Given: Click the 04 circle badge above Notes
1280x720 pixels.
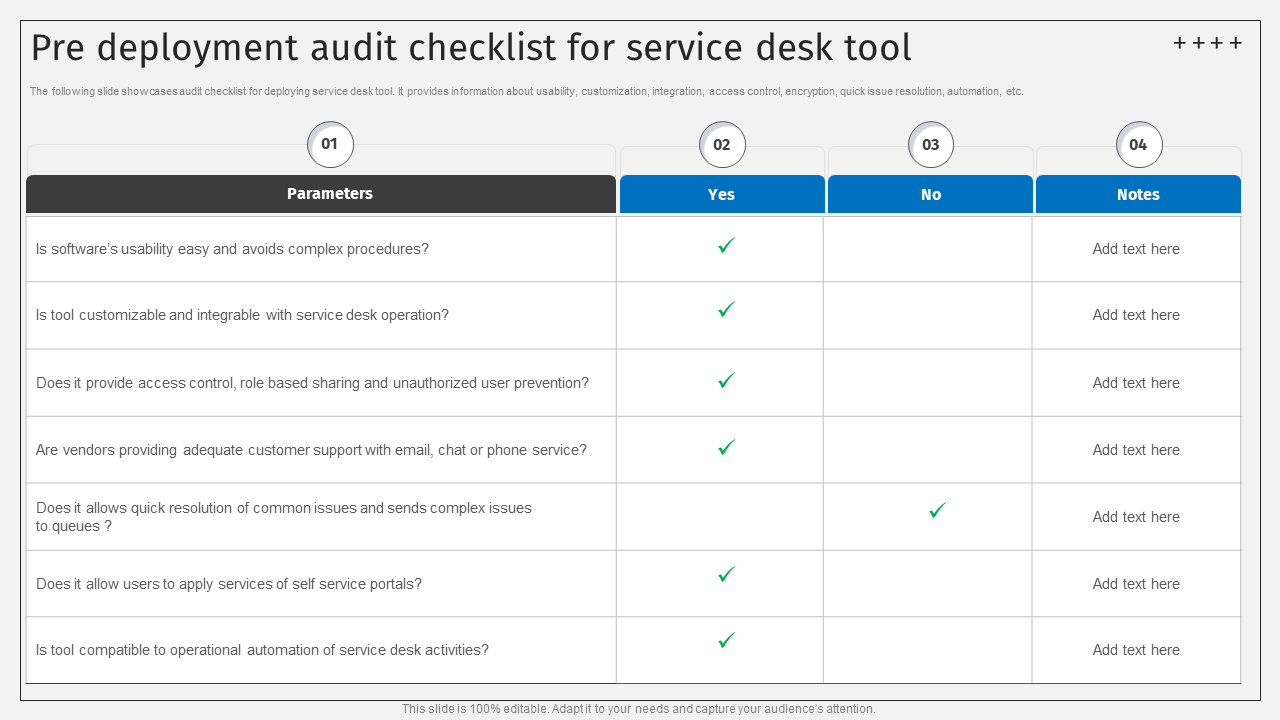Looking at the screenshot, I should (x=1138, y=144).
